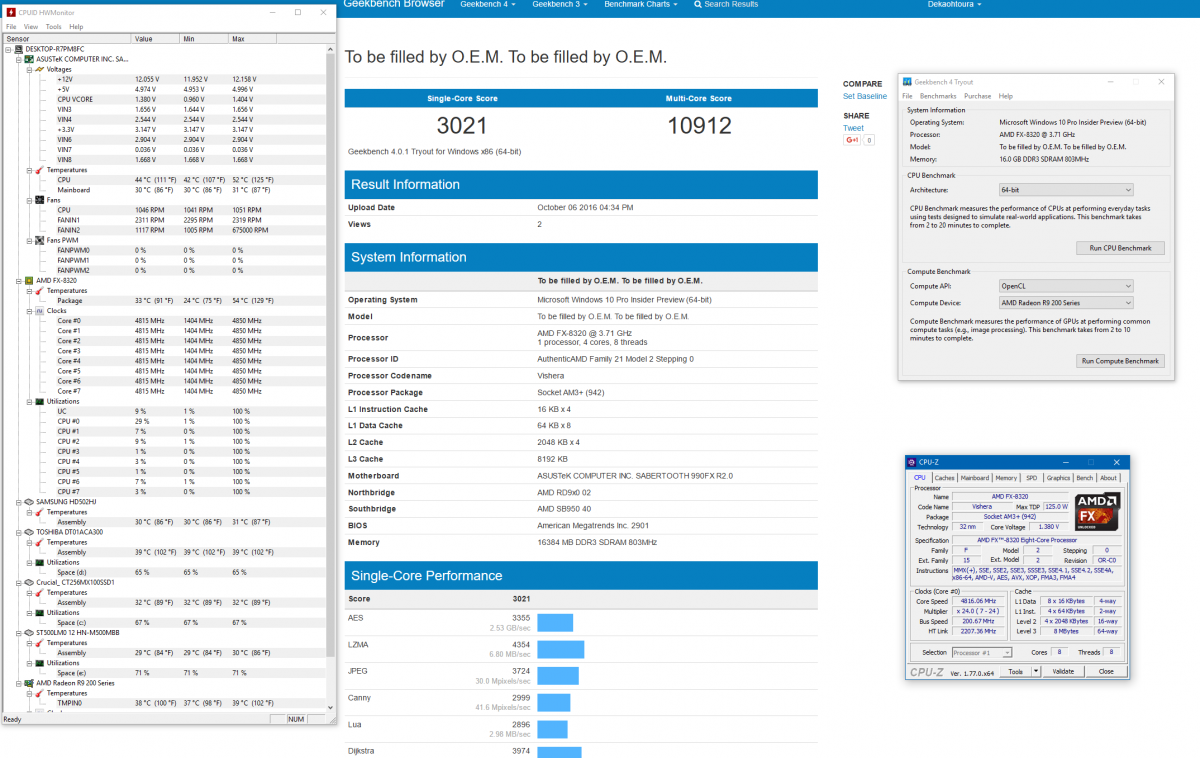This screenshot has width=1200, height=758.
Task: Switch to the Caches tab in CPU-Z
Action: click(944, 478)
